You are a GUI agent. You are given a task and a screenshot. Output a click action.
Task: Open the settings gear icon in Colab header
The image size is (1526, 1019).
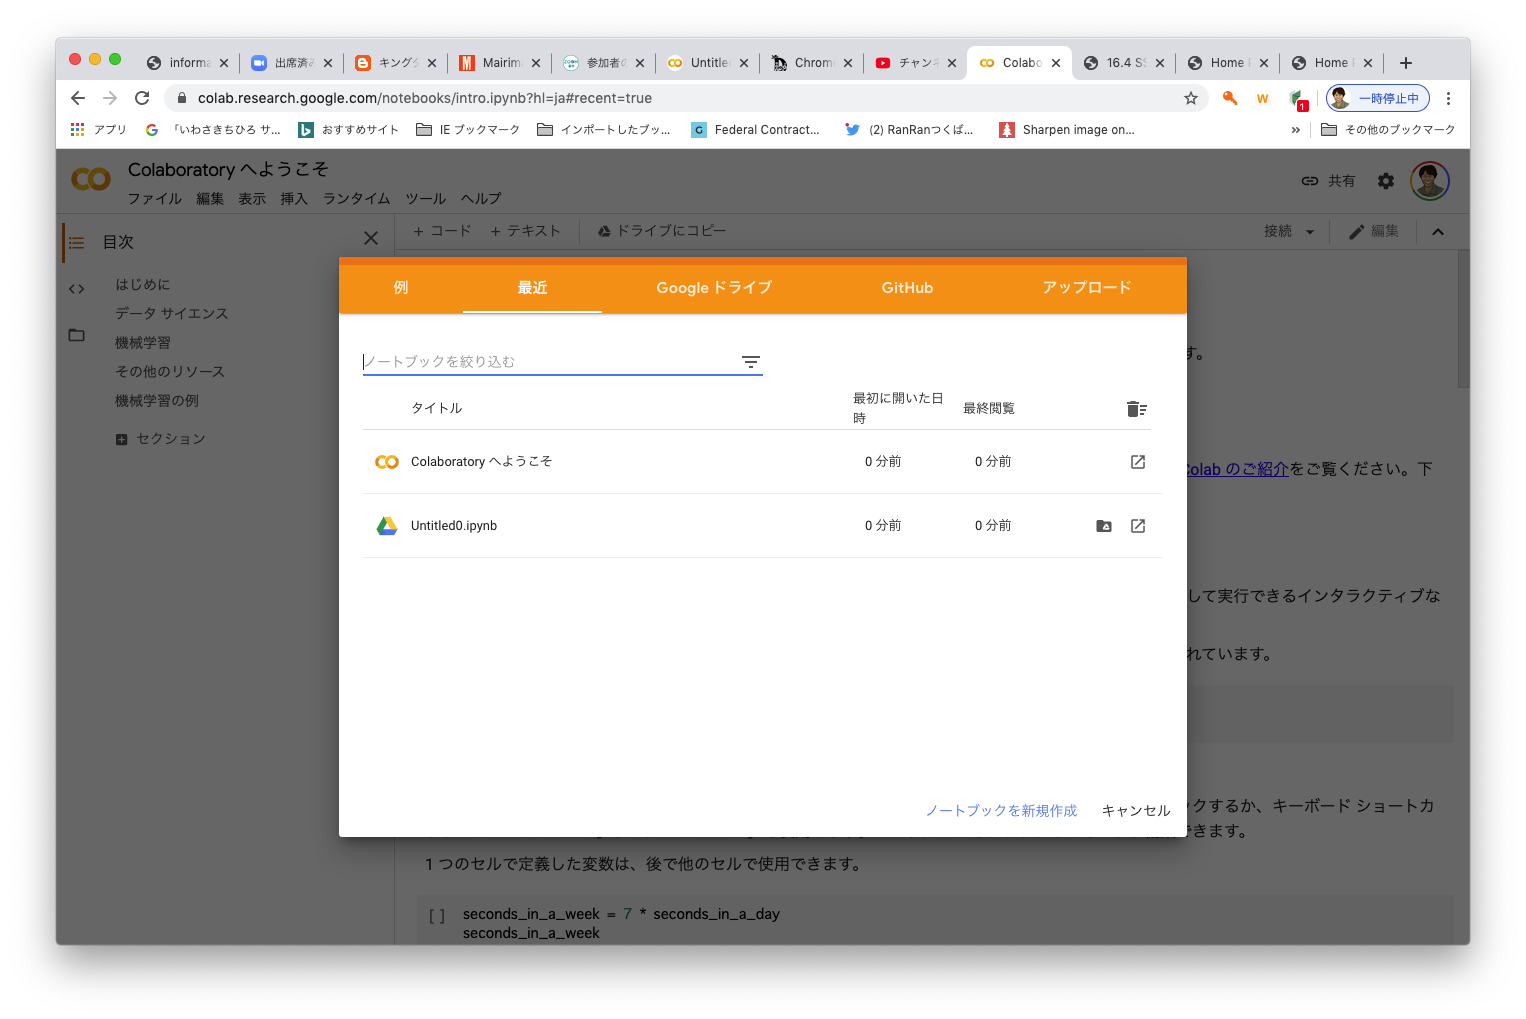(x=1386, y=181)
